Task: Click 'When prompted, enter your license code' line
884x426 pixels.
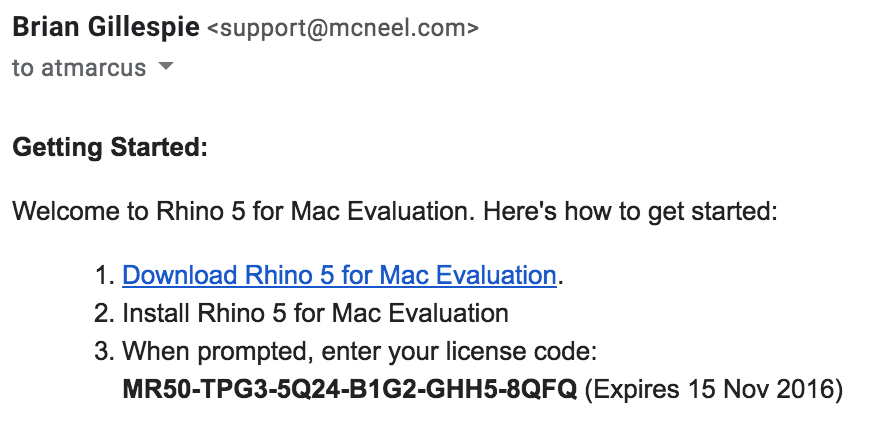Action: click(x=359, y=352)
